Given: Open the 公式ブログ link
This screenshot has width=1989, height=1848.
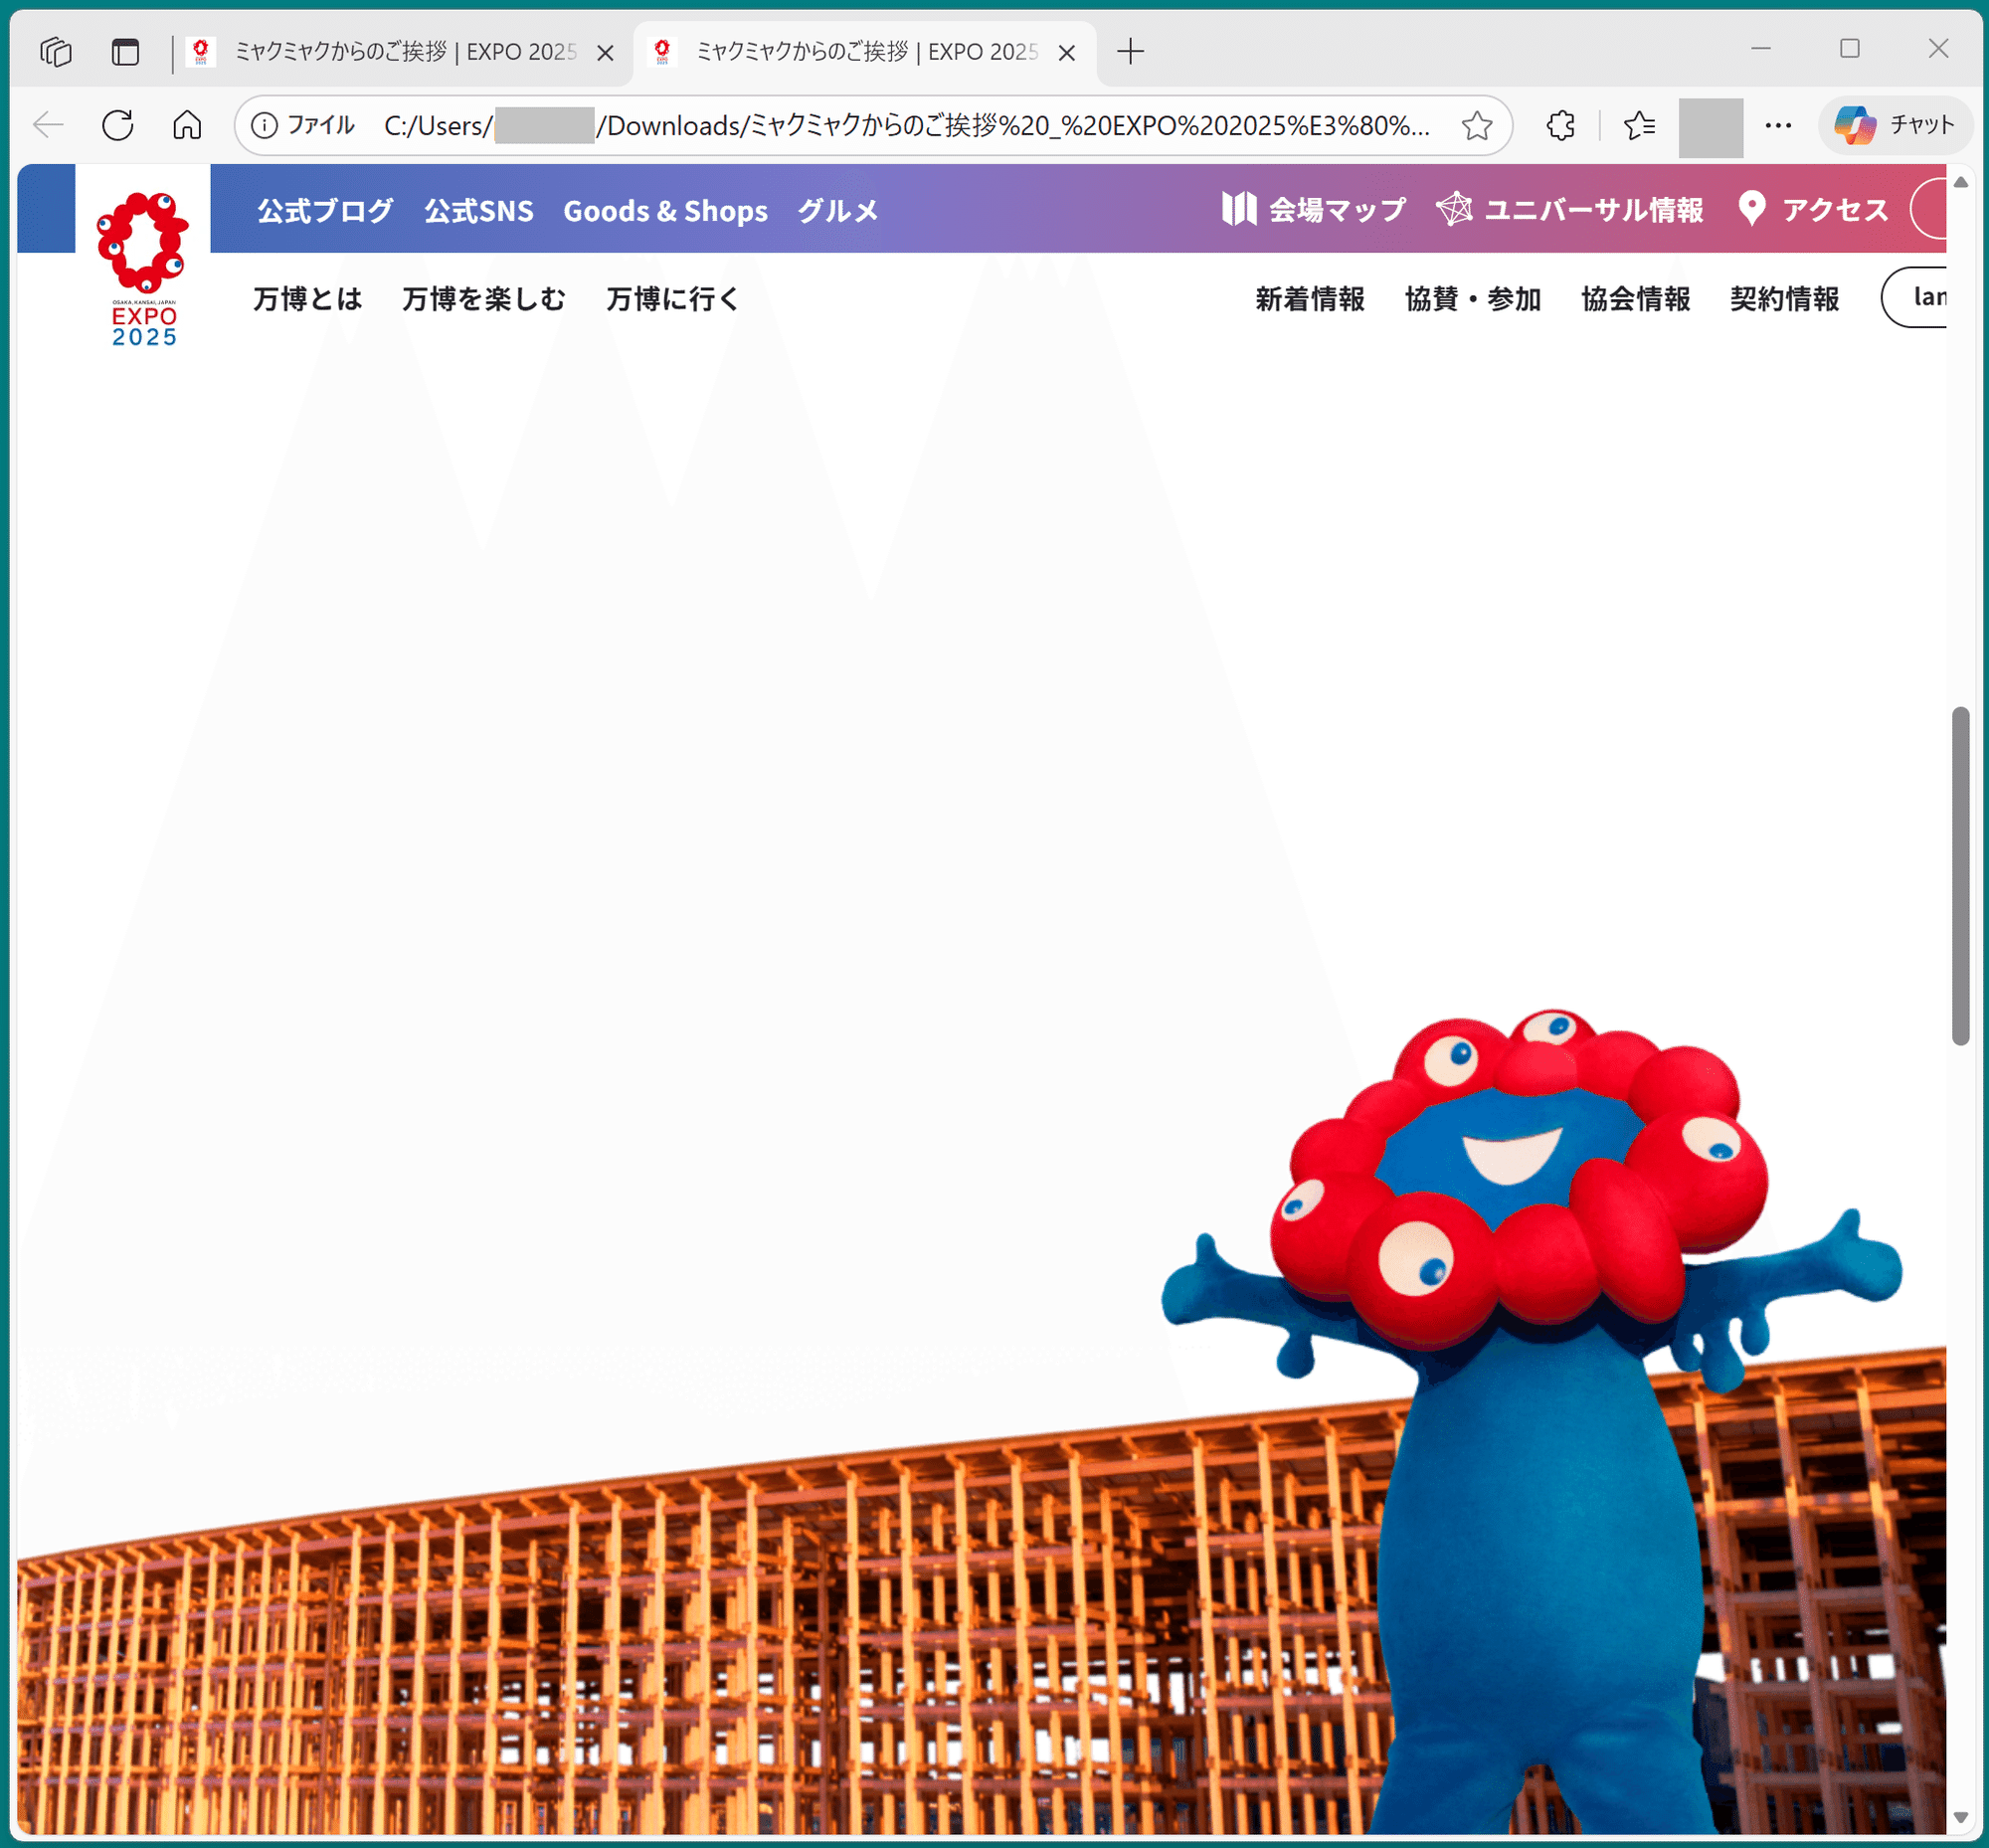Looking at the screenshot, I should tap(325, 211).
